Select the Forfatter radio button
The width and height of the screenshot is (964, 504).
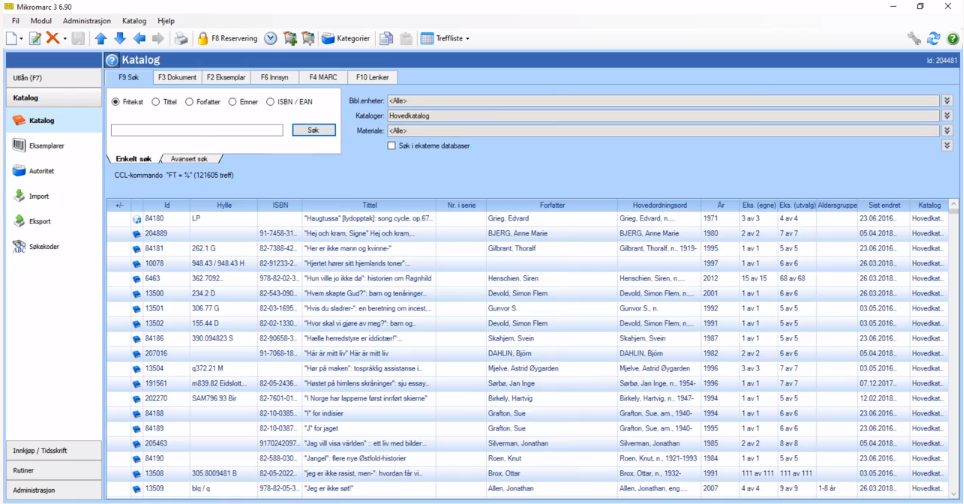[x=189, y=101]
